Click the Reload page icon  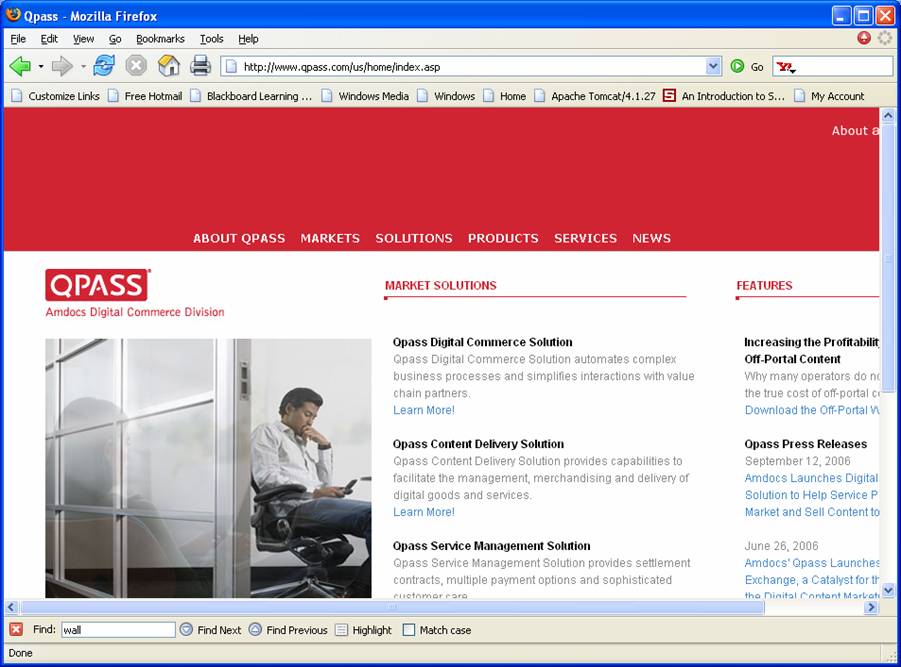(104, 67)
